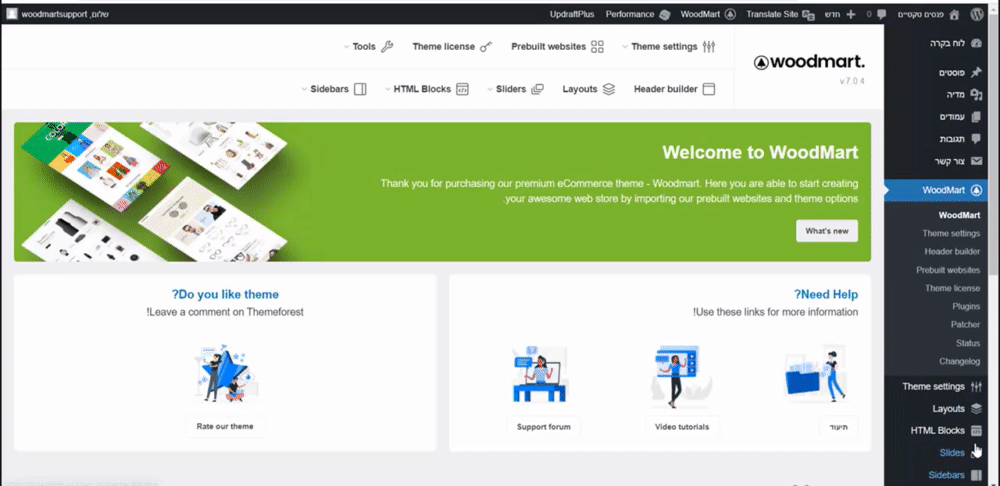Open Header builder submenu item
The width and height of the screenshot is (1000, 486).
(x=952, y=251)
